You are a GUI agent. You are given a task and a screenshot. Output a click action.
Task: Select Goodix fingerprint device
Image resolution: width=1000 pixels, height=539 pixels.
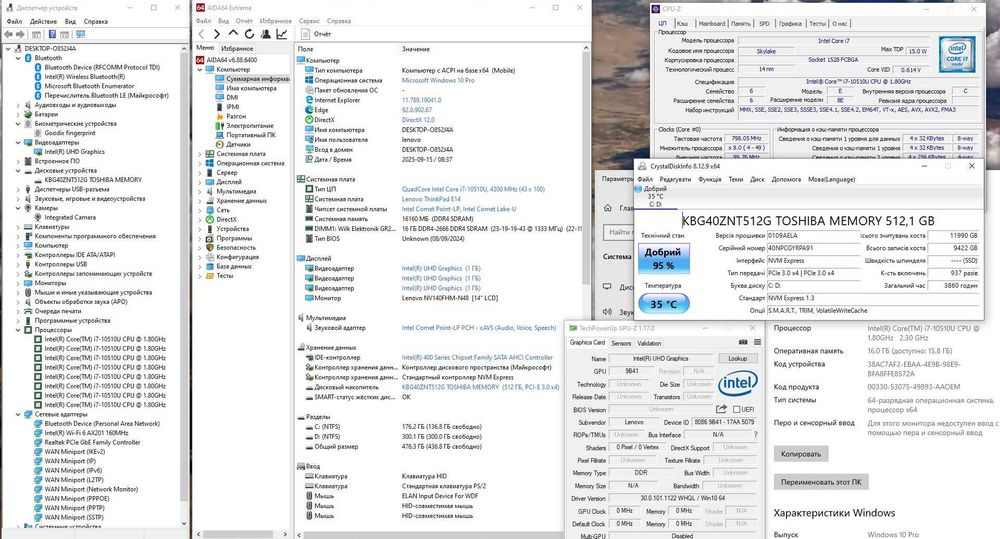(x=70, y=133)
